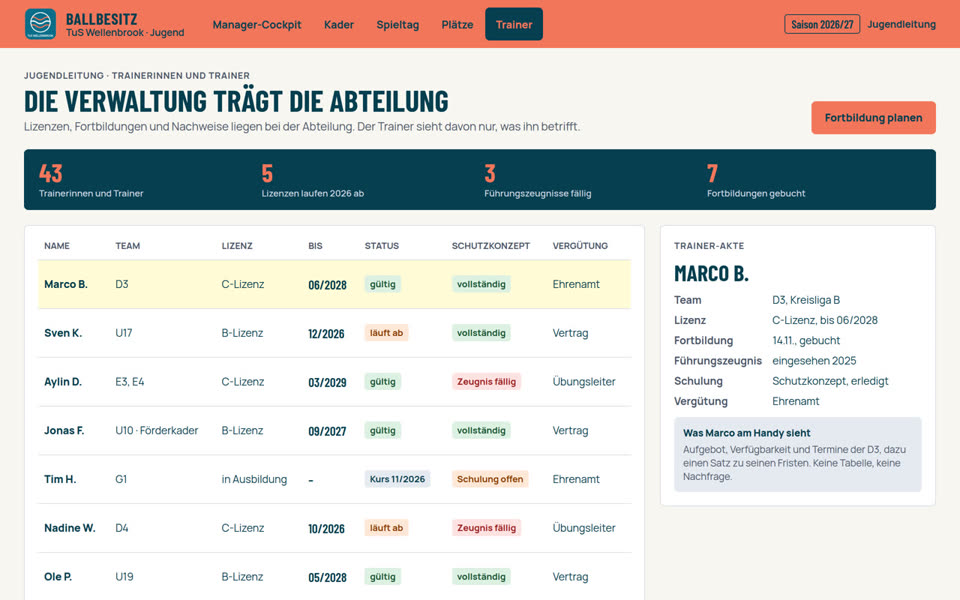Select the Ole P. row name
Image resolution: width=960 pixels, height=600 pixels.
click(x=58, y=577)
